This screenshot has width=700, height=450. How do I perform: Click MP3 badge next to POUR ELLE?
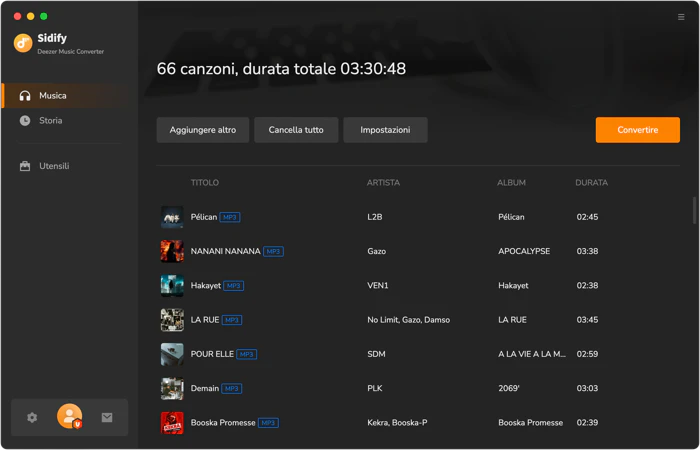pos(246,354)
